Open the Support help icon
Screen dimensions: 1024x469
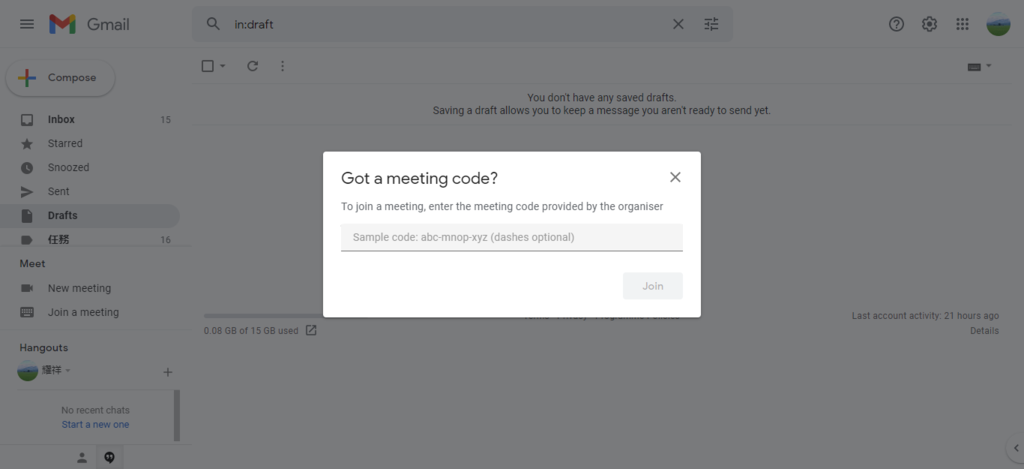[896, 24]
